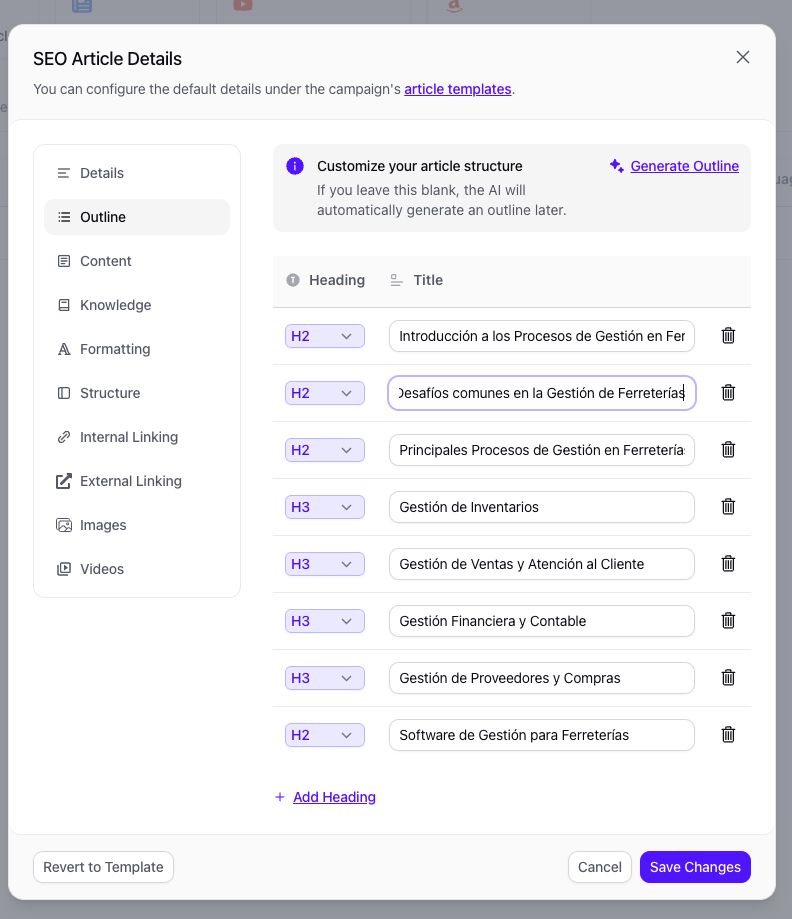Select the Structure section

[137, 393]
